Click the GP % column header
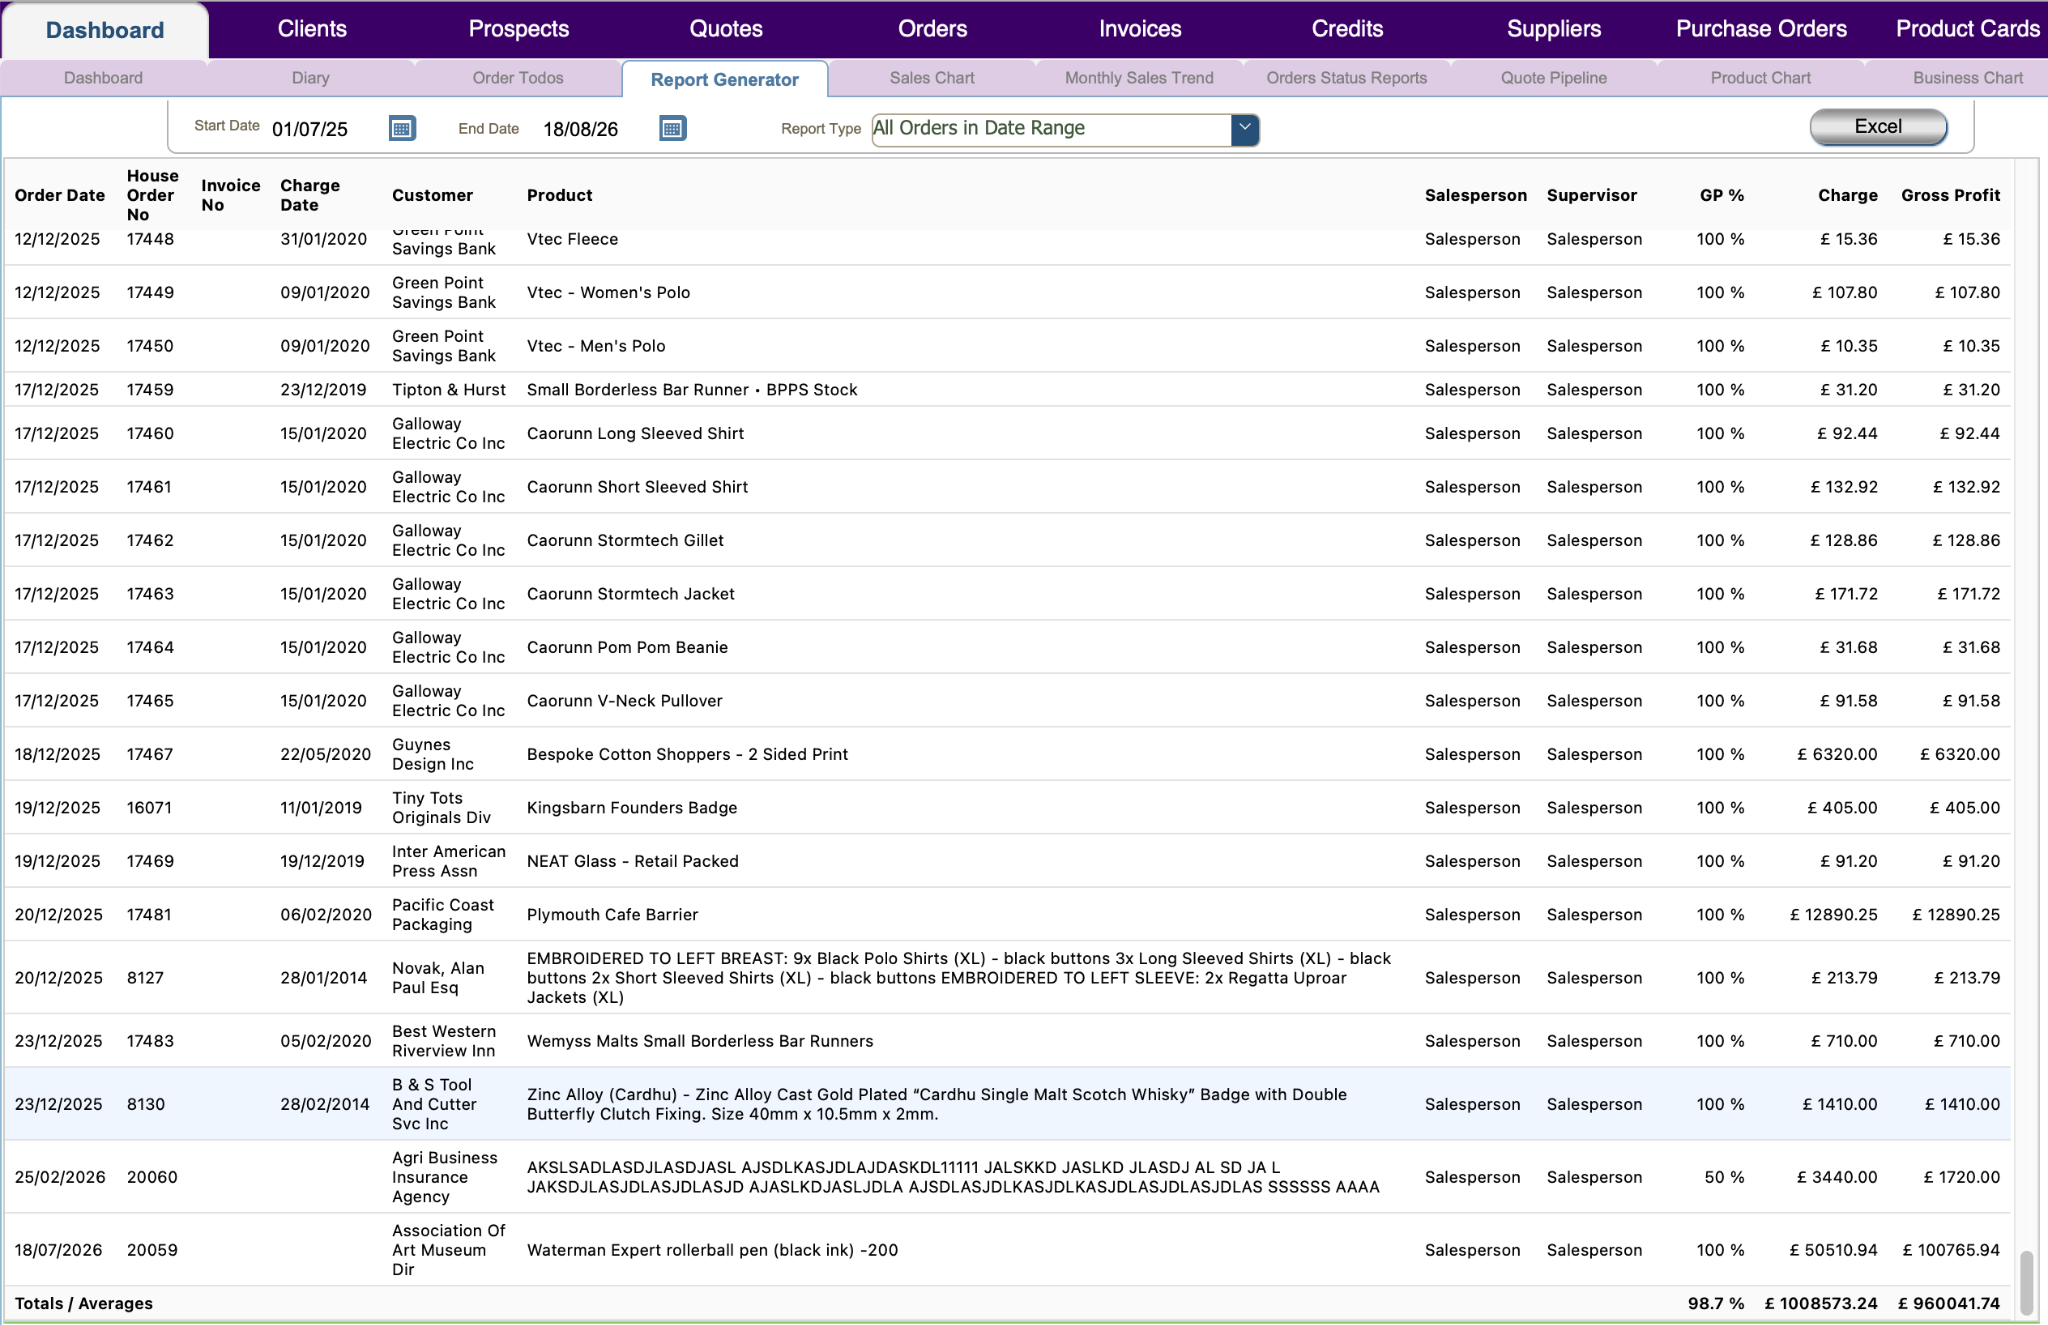The height and width of the screenshot is (1325, 2048). tap(1721, 195)
